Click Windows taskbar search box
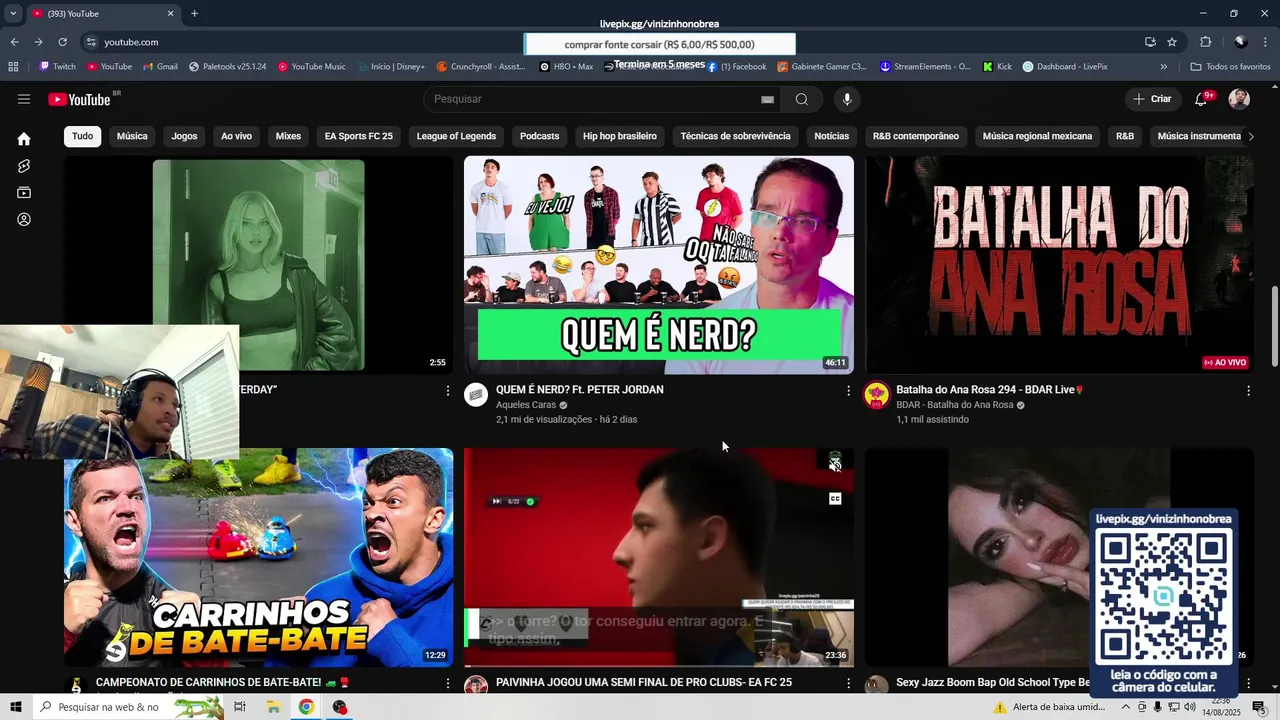1280x720 pixels. tap(130, 707)
